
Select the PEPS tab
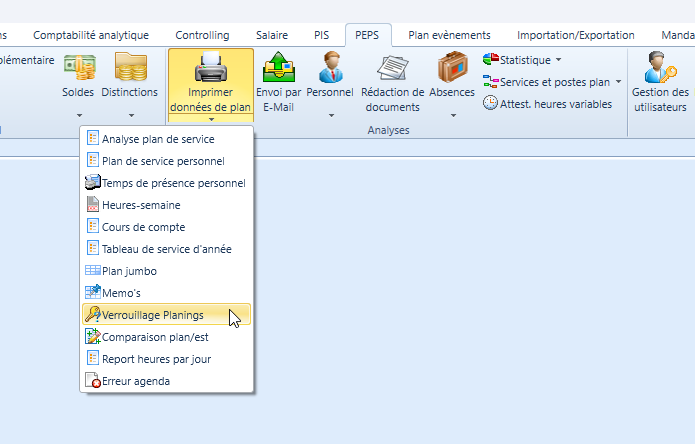coord(367,35)
